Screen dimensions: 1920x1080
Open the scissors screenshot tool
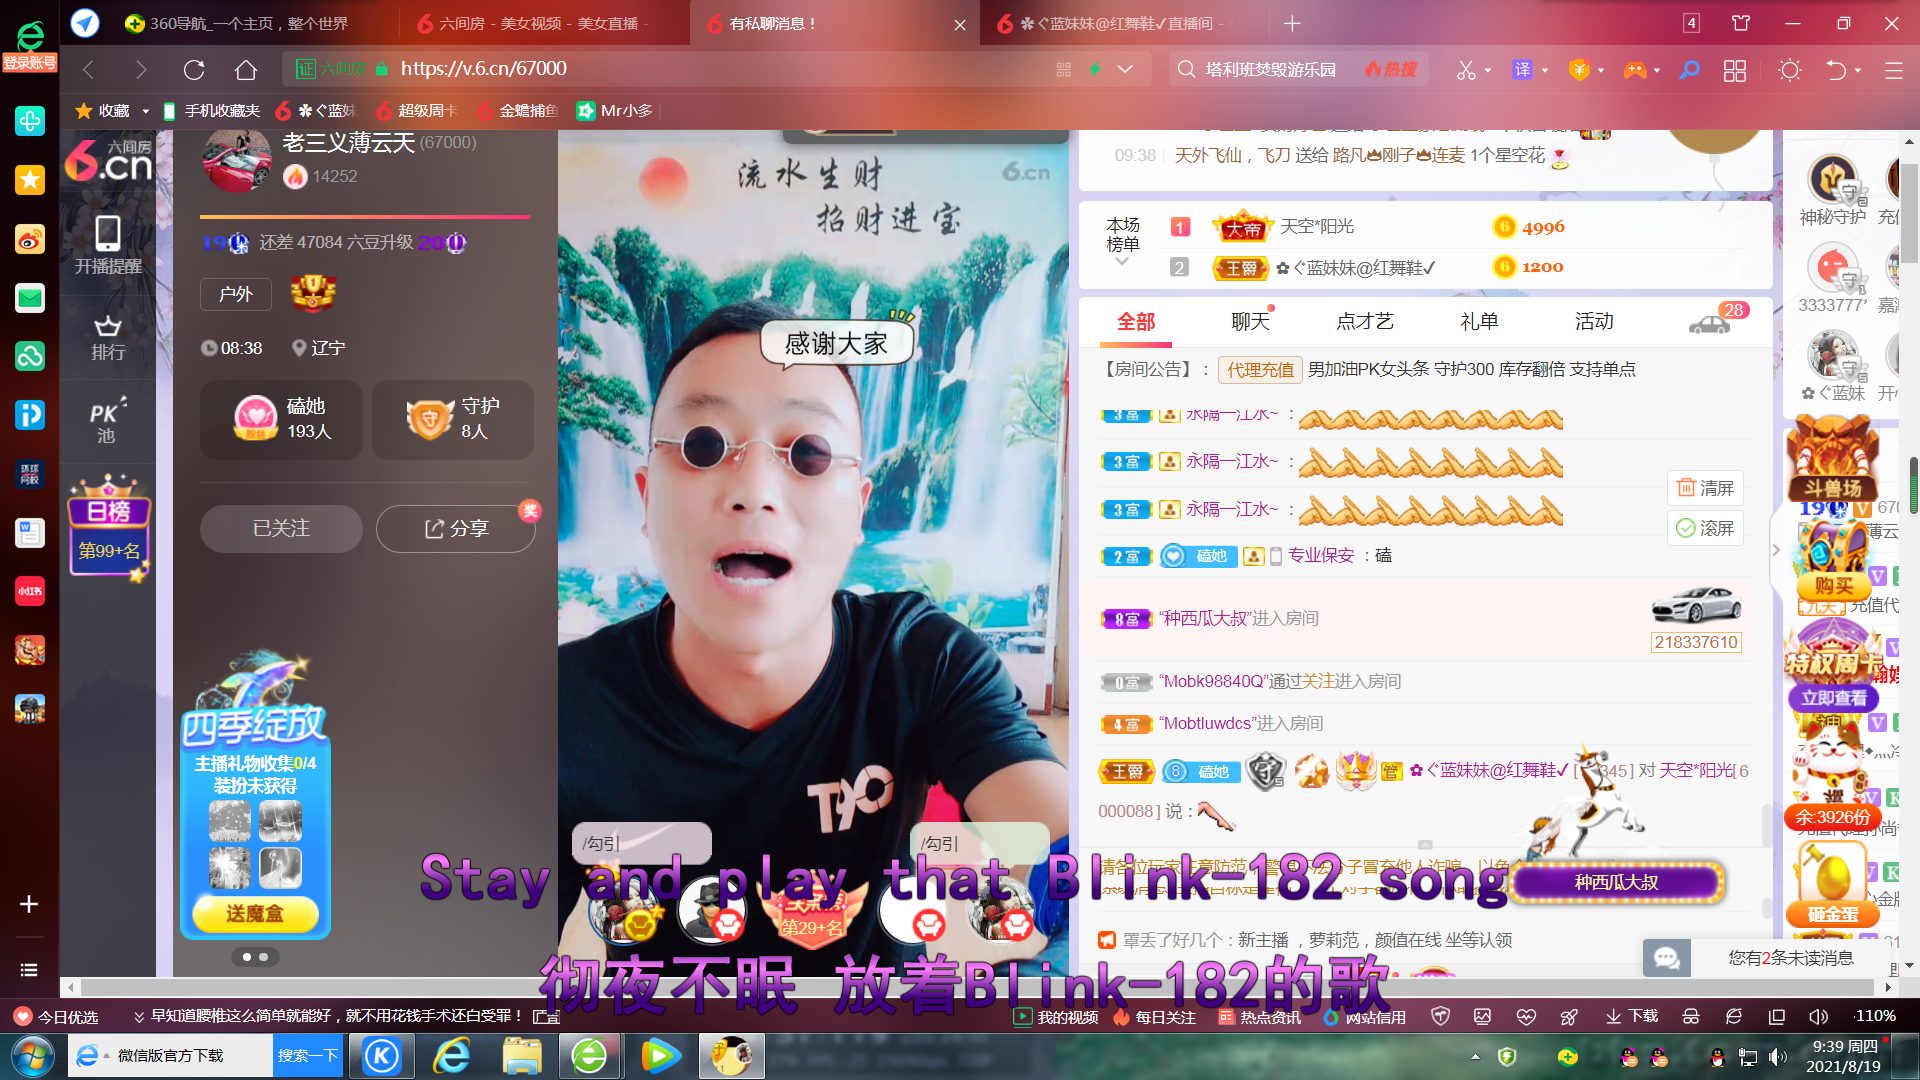(x=1465, y=70)
